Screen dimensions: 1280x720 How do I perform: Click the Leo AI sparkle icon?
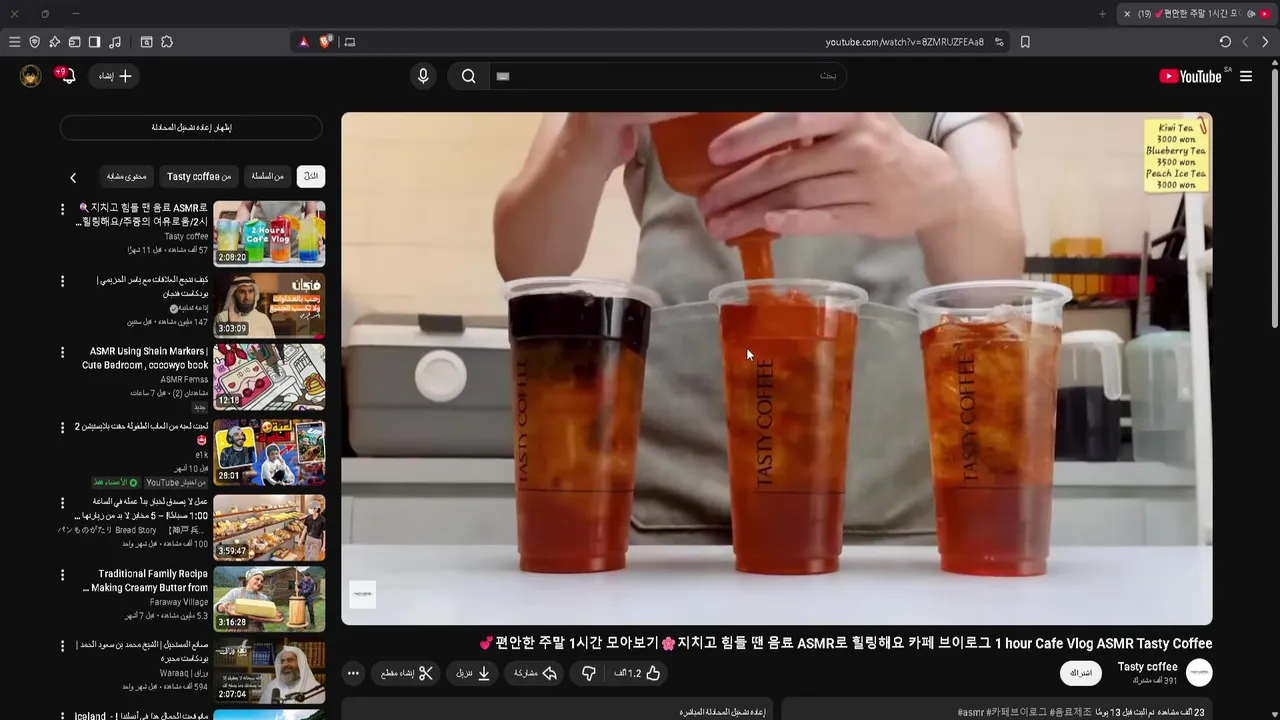coord(54,42)
